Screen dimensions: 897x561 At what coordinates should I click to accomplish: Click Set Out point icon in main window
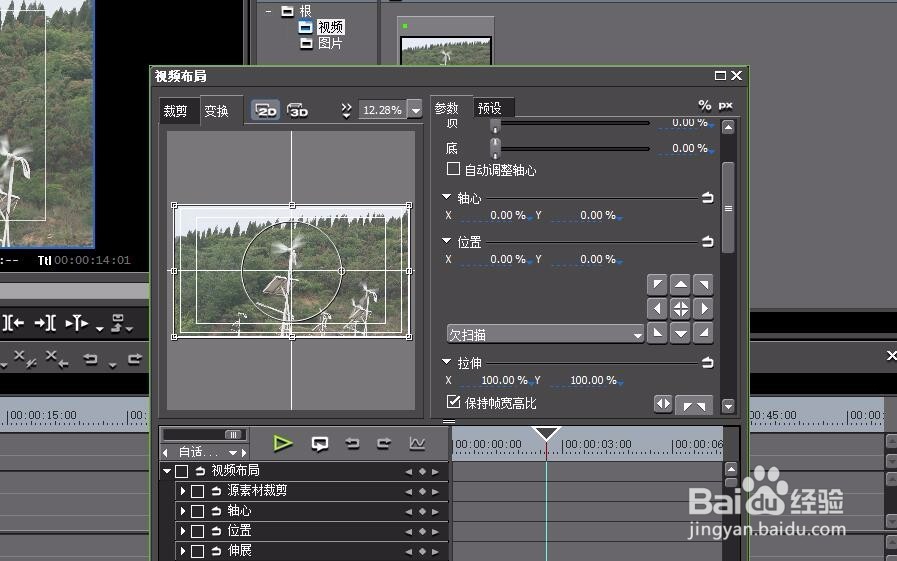point(45,323)
